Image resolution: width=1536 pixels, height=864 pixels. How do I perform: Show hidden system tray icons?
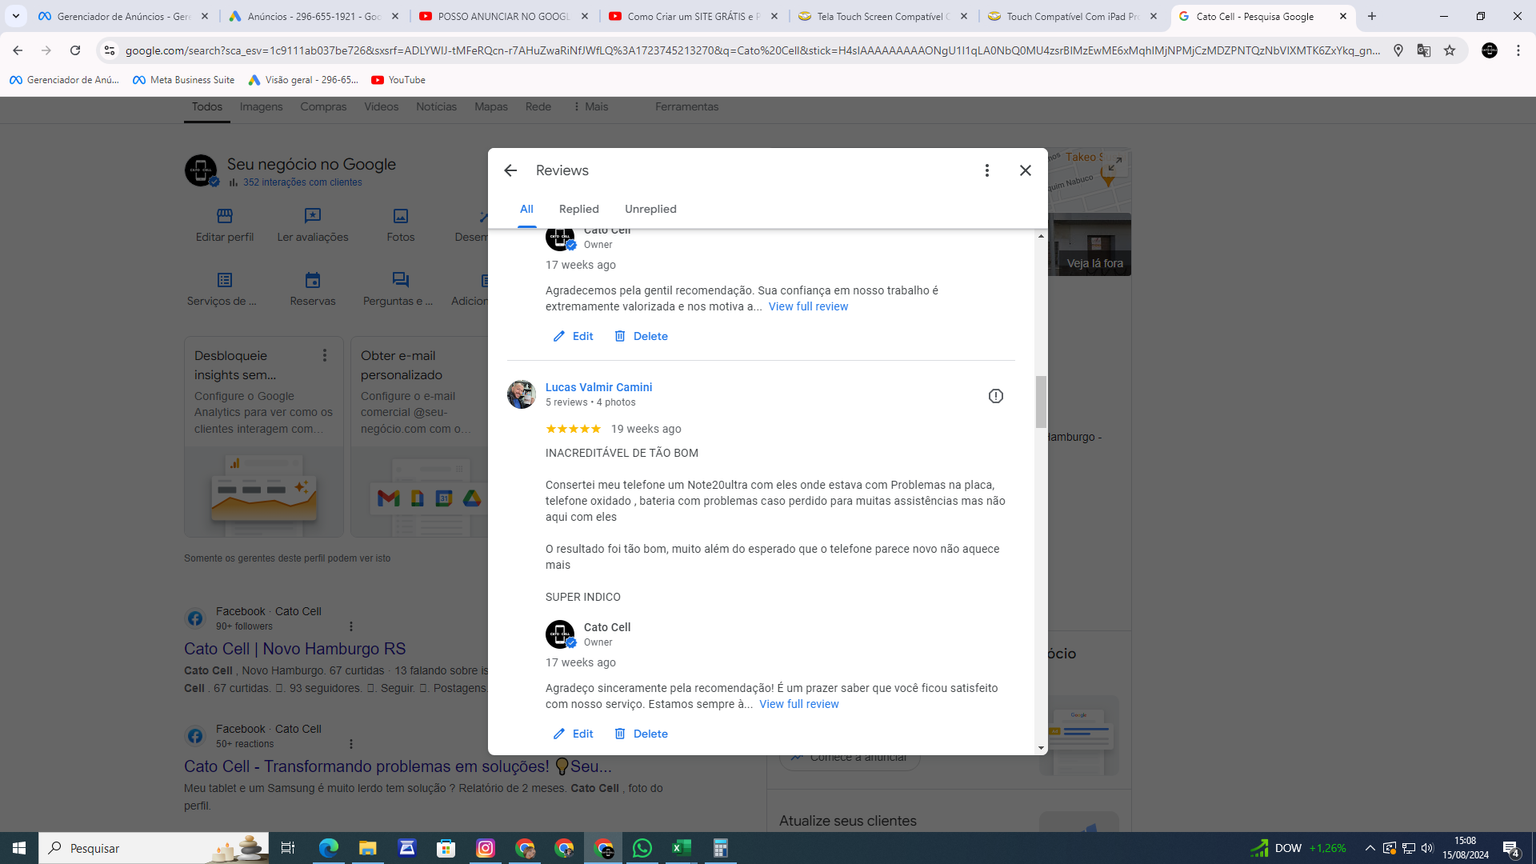point(1370,848)
